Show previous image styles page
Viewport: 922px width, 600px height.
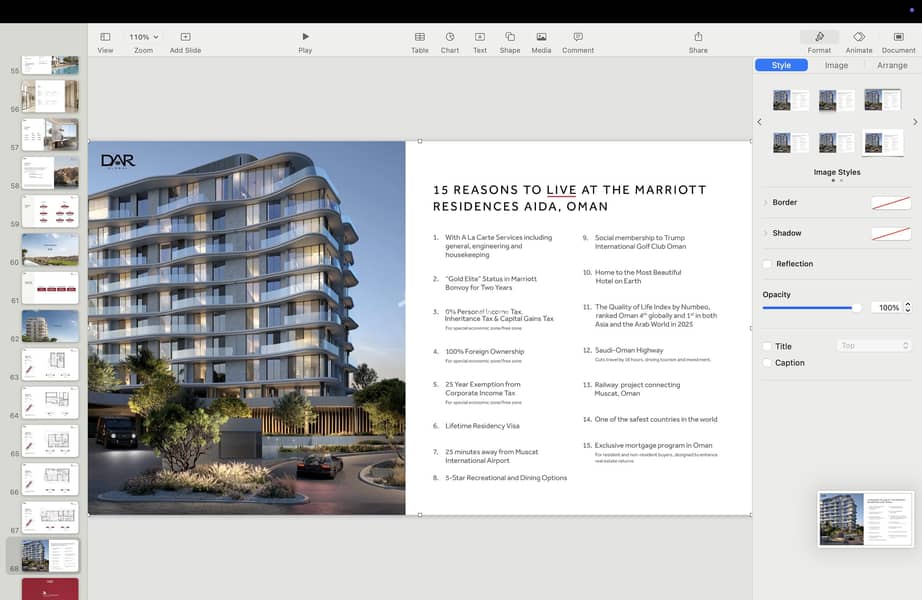[x=759, y=122]
